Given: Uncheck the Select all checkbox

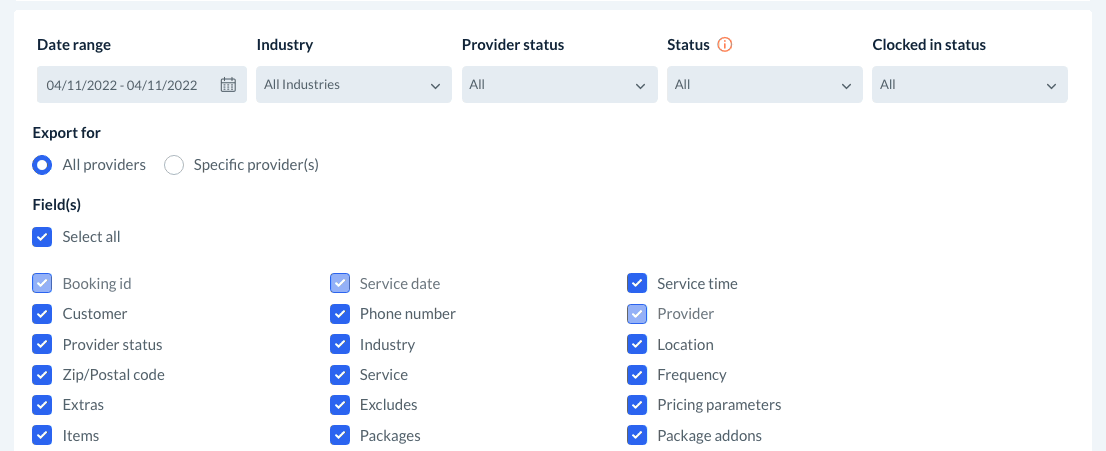Looking at the screenshot, I should click(42, 237).
